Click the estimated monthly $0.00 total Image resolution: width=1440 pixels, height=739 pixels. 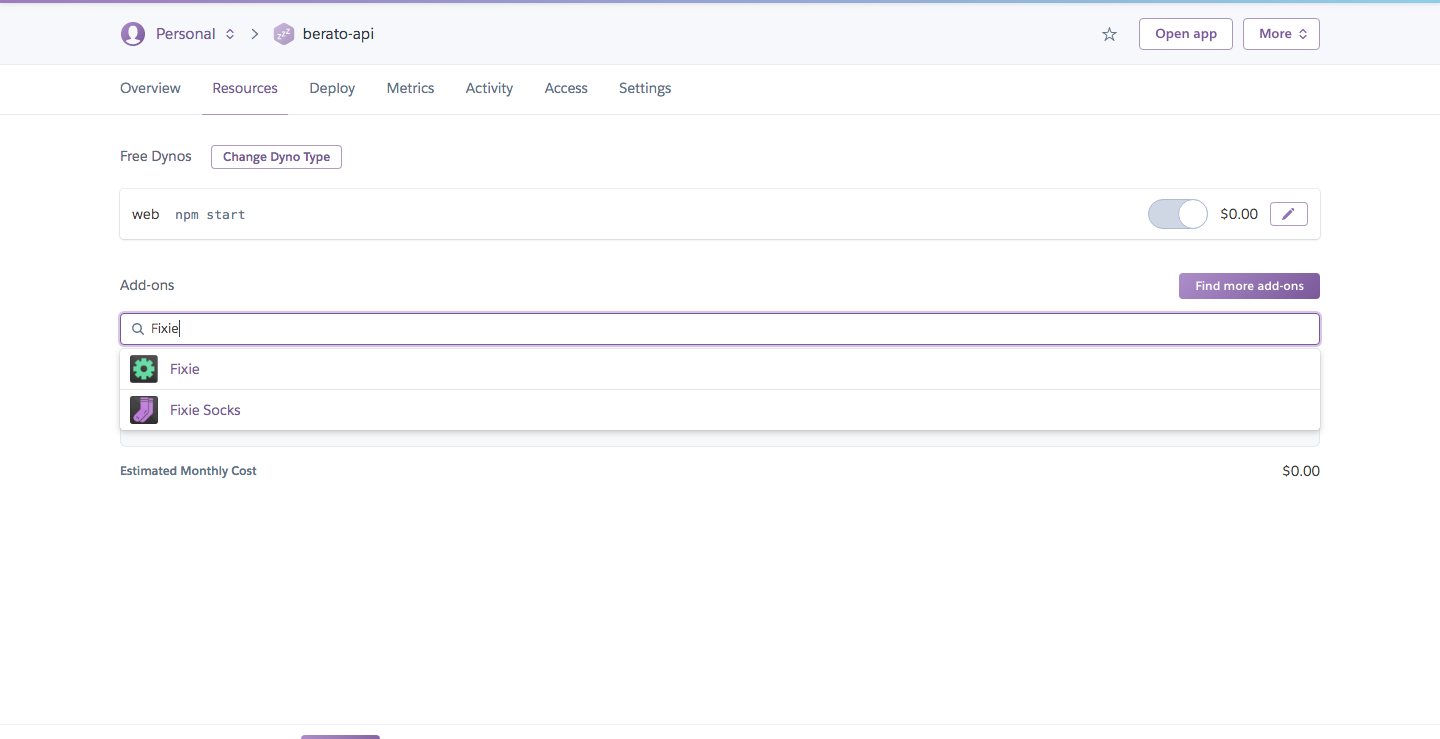[1301, 471]
